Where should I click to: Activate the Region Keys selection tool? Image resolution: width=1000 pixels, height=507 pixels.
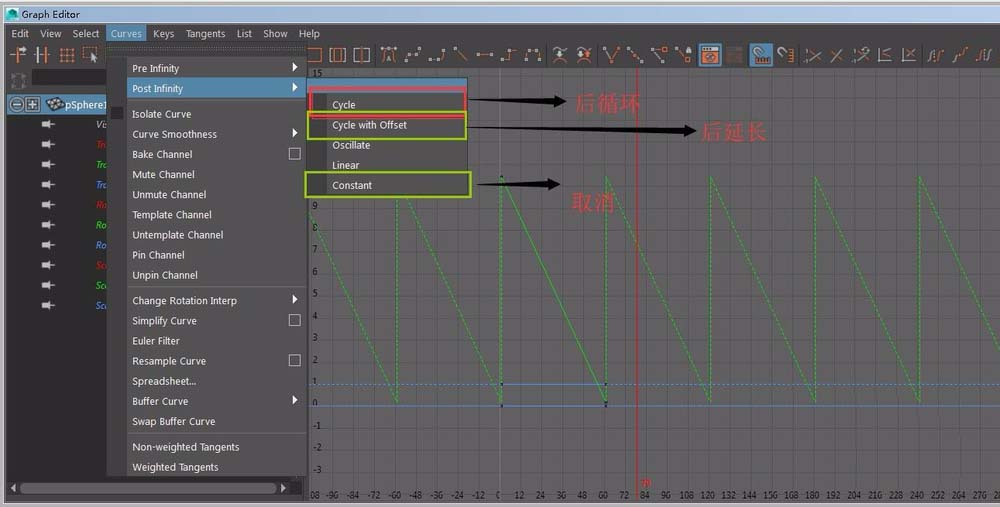[92, 55]
